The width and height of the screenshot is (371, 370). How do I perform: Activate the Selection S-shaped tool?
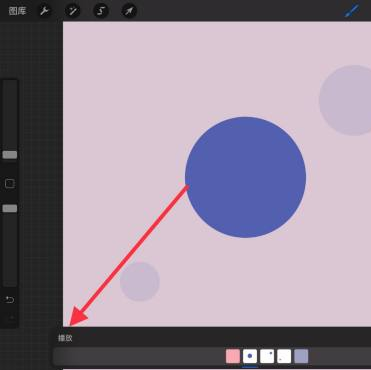click(x=101, y=11)
